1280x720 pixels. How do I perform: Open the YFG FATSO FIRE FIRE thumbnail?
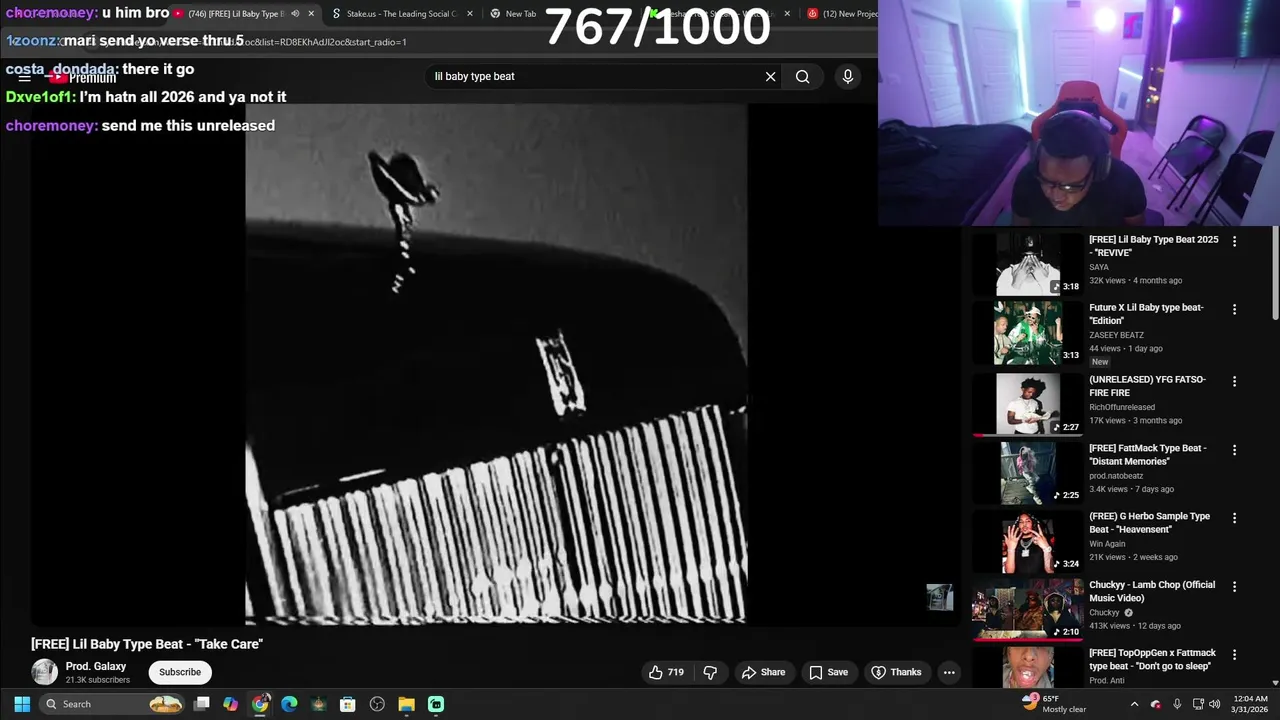pos(1027,405)
